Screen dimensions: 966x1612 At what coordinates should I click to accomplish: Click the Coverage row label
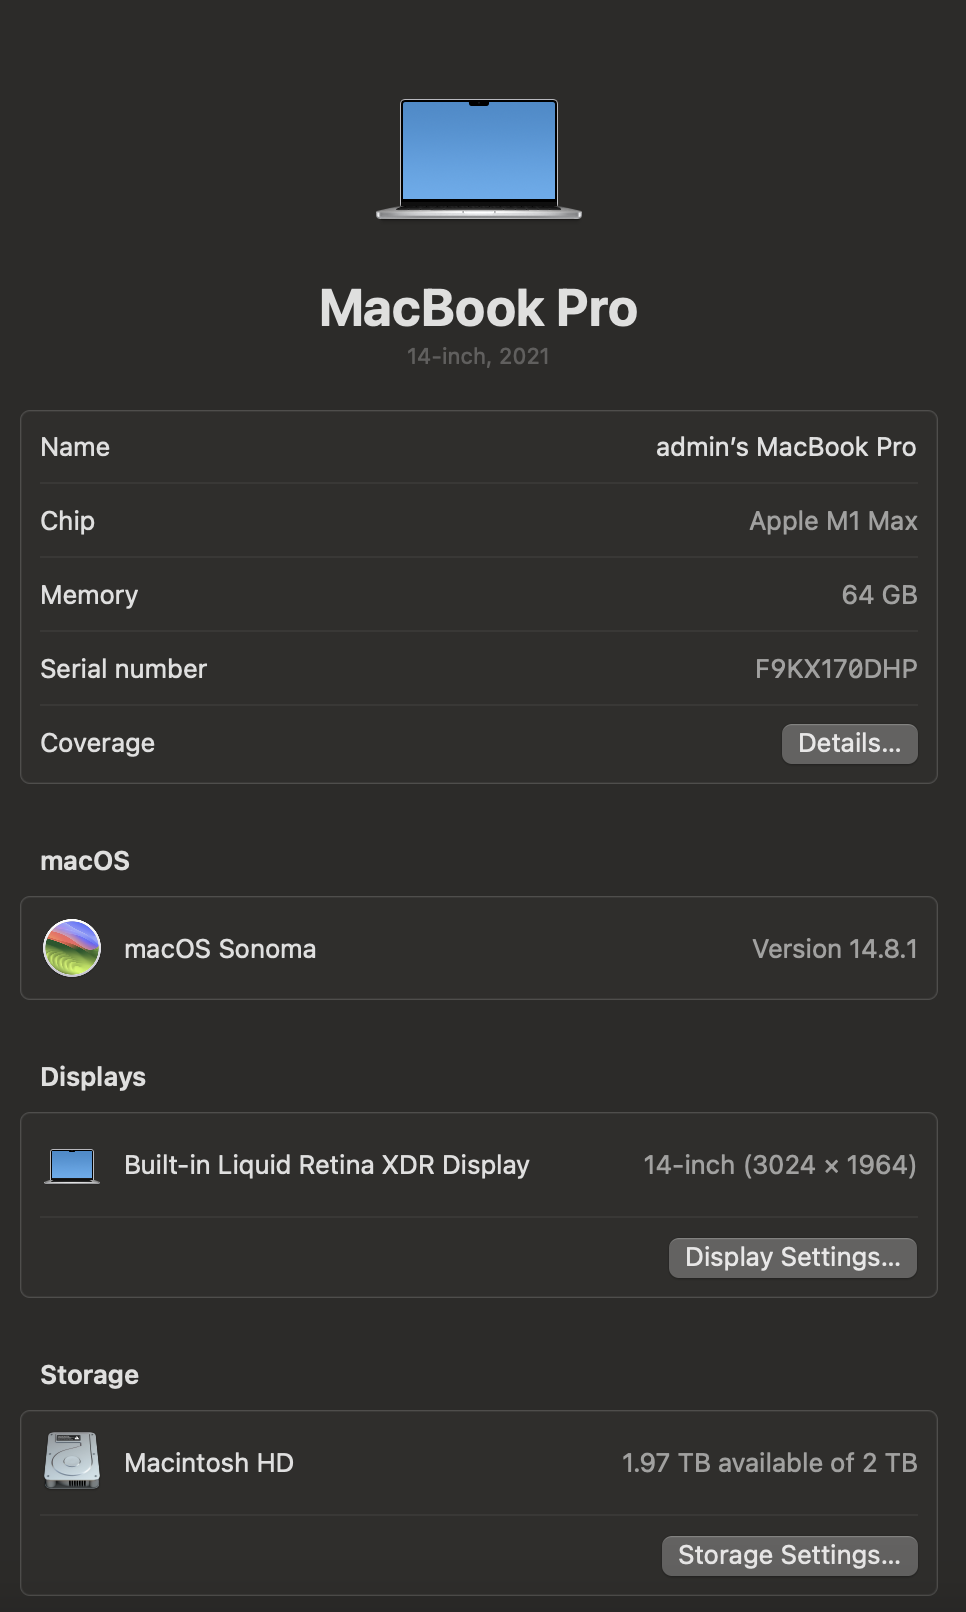click(x=97, y=743)
